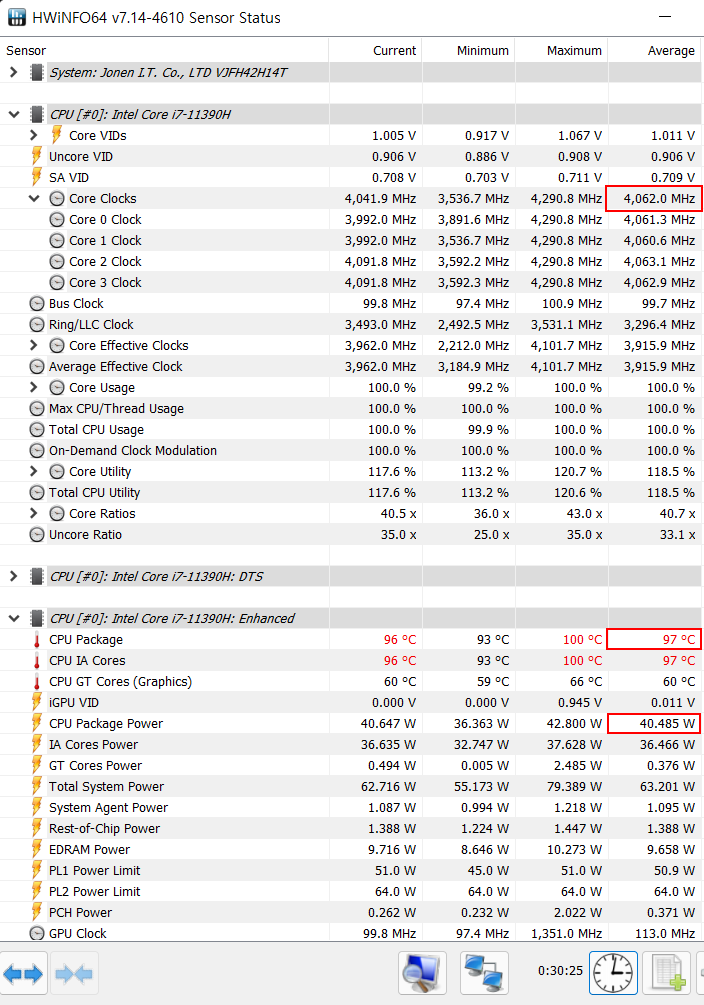Click the Uncore VID lightning icon
The image size is (704, 1005).
[37, 156]
